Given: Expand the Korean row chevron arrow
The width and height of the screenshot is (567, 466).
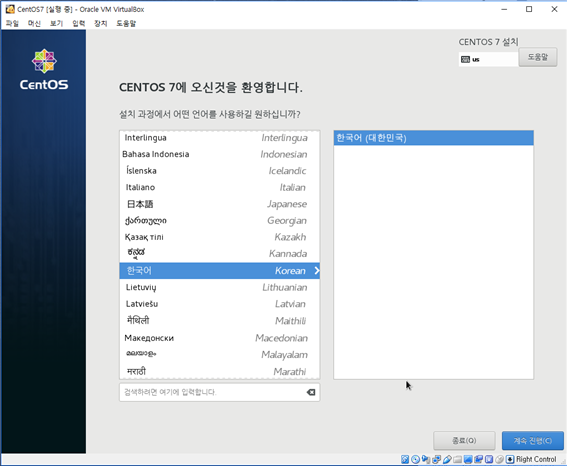Looking at the screenshot, I should pyautogui.click(x=317, y=270).
